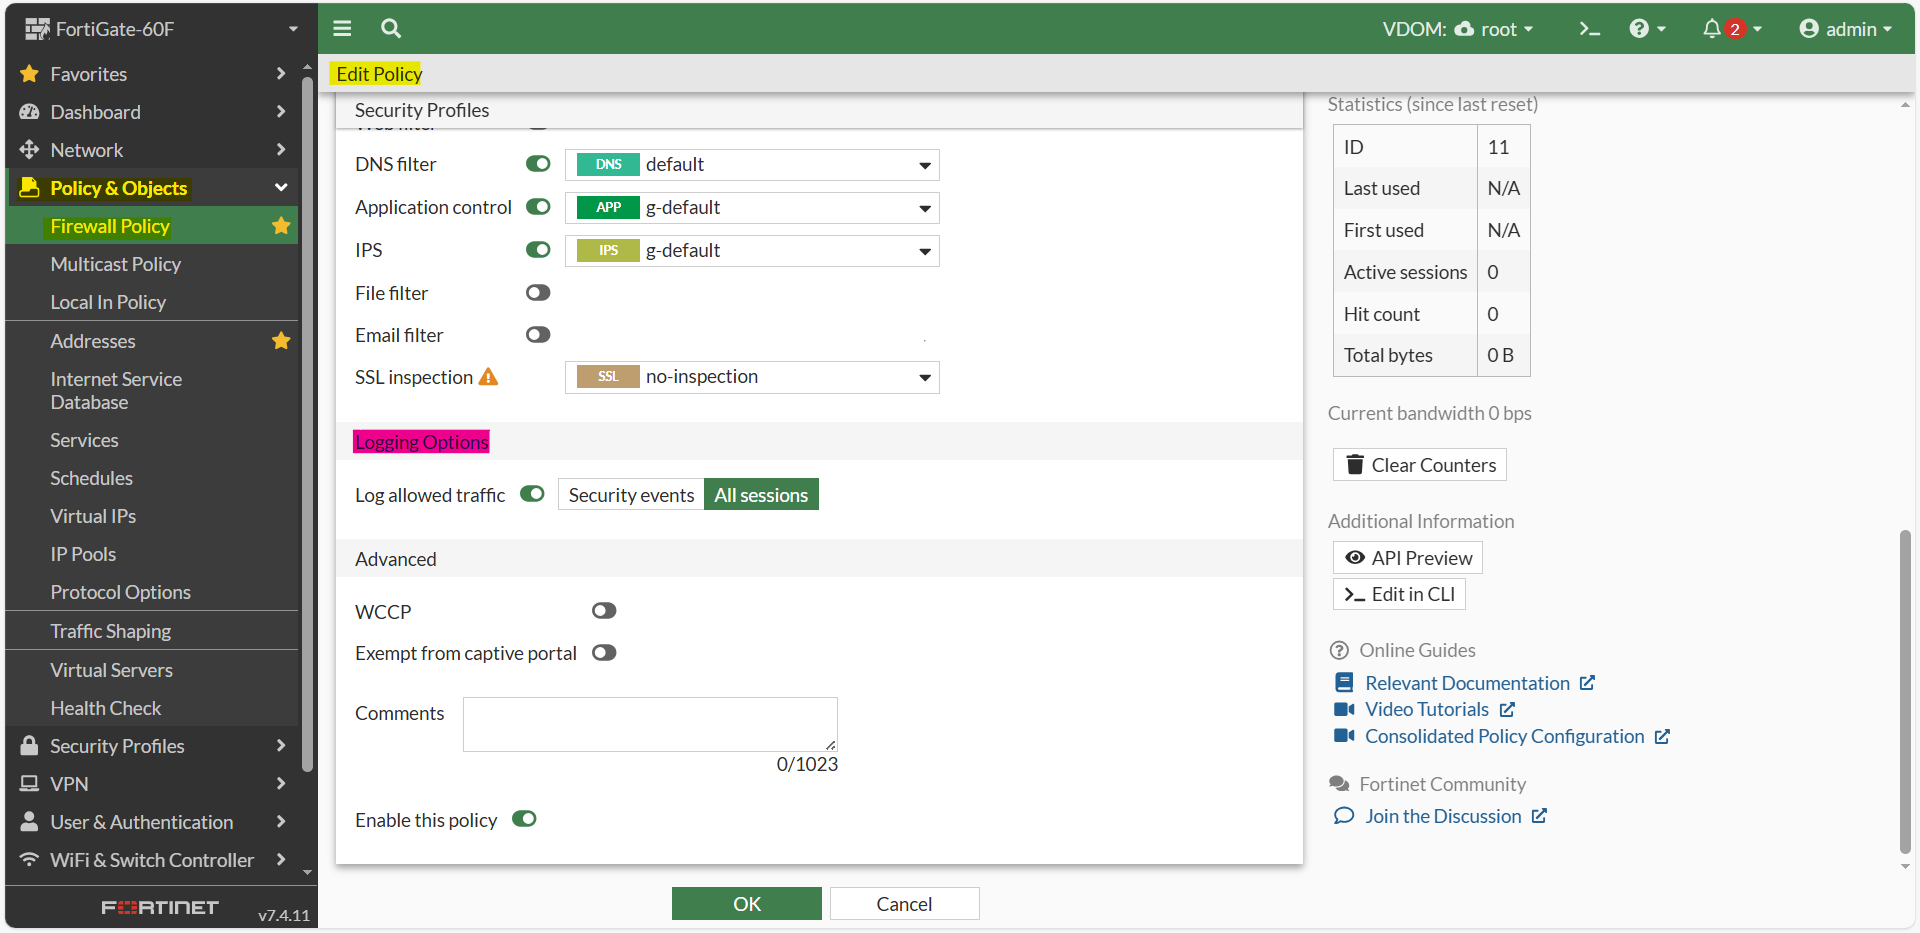Click the Network arrows icon
1920x933 pixels.
pos(29,150)
